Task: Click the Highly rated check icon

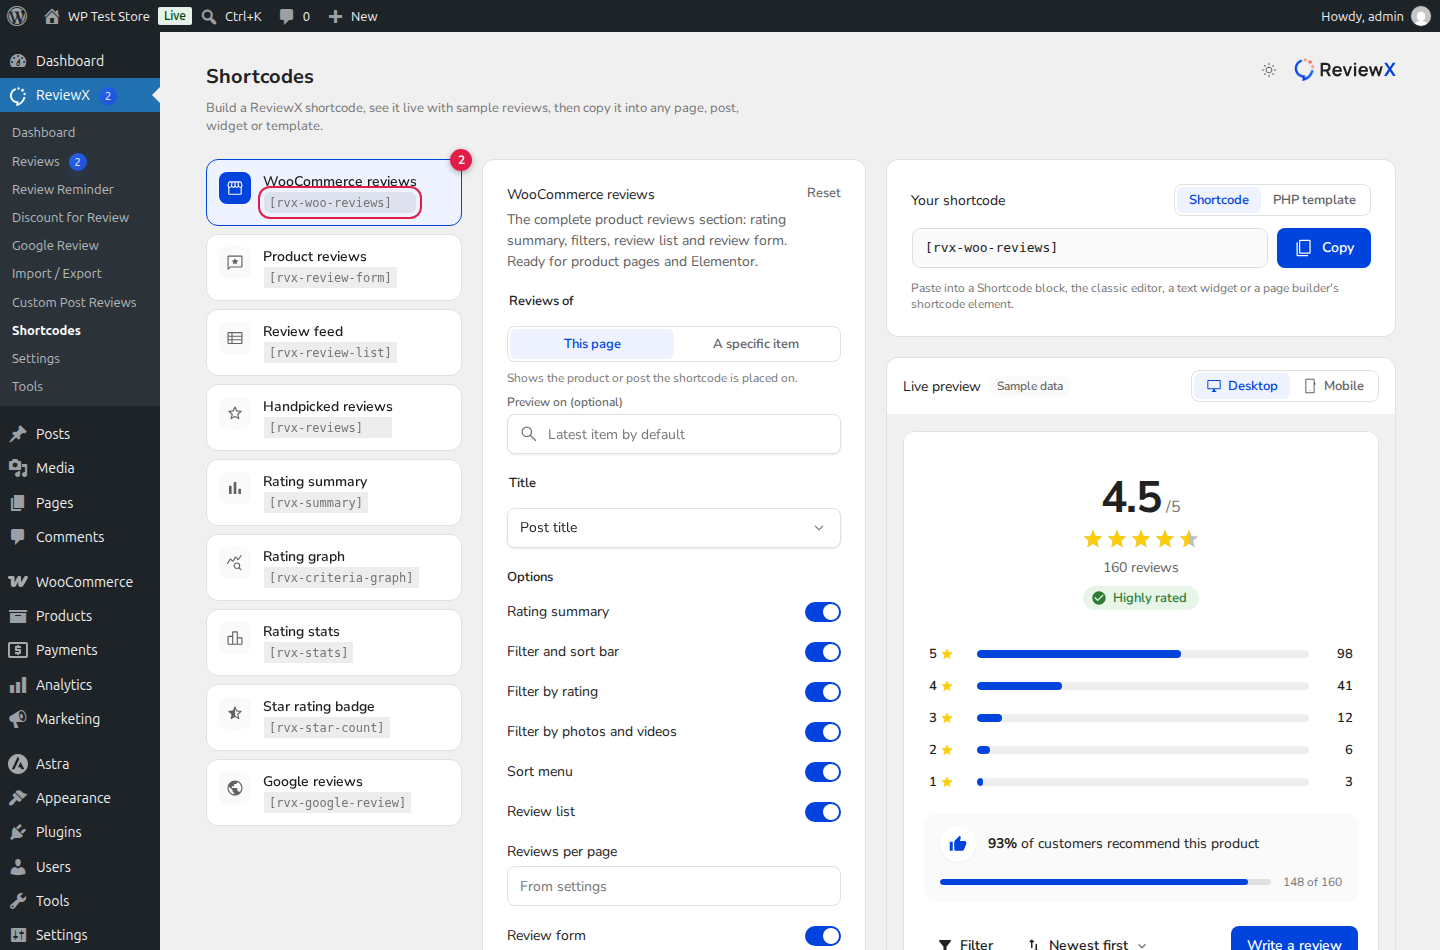Action: tap(1099, 598)
